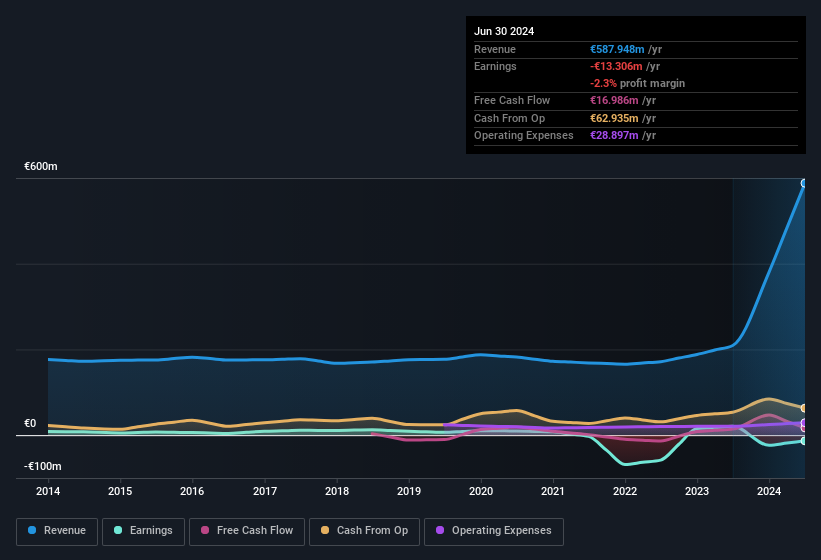The image size is (821, 560).
Task: Click the Jun 30 2024 tooltip date
Action: click(x=504, y=31)
